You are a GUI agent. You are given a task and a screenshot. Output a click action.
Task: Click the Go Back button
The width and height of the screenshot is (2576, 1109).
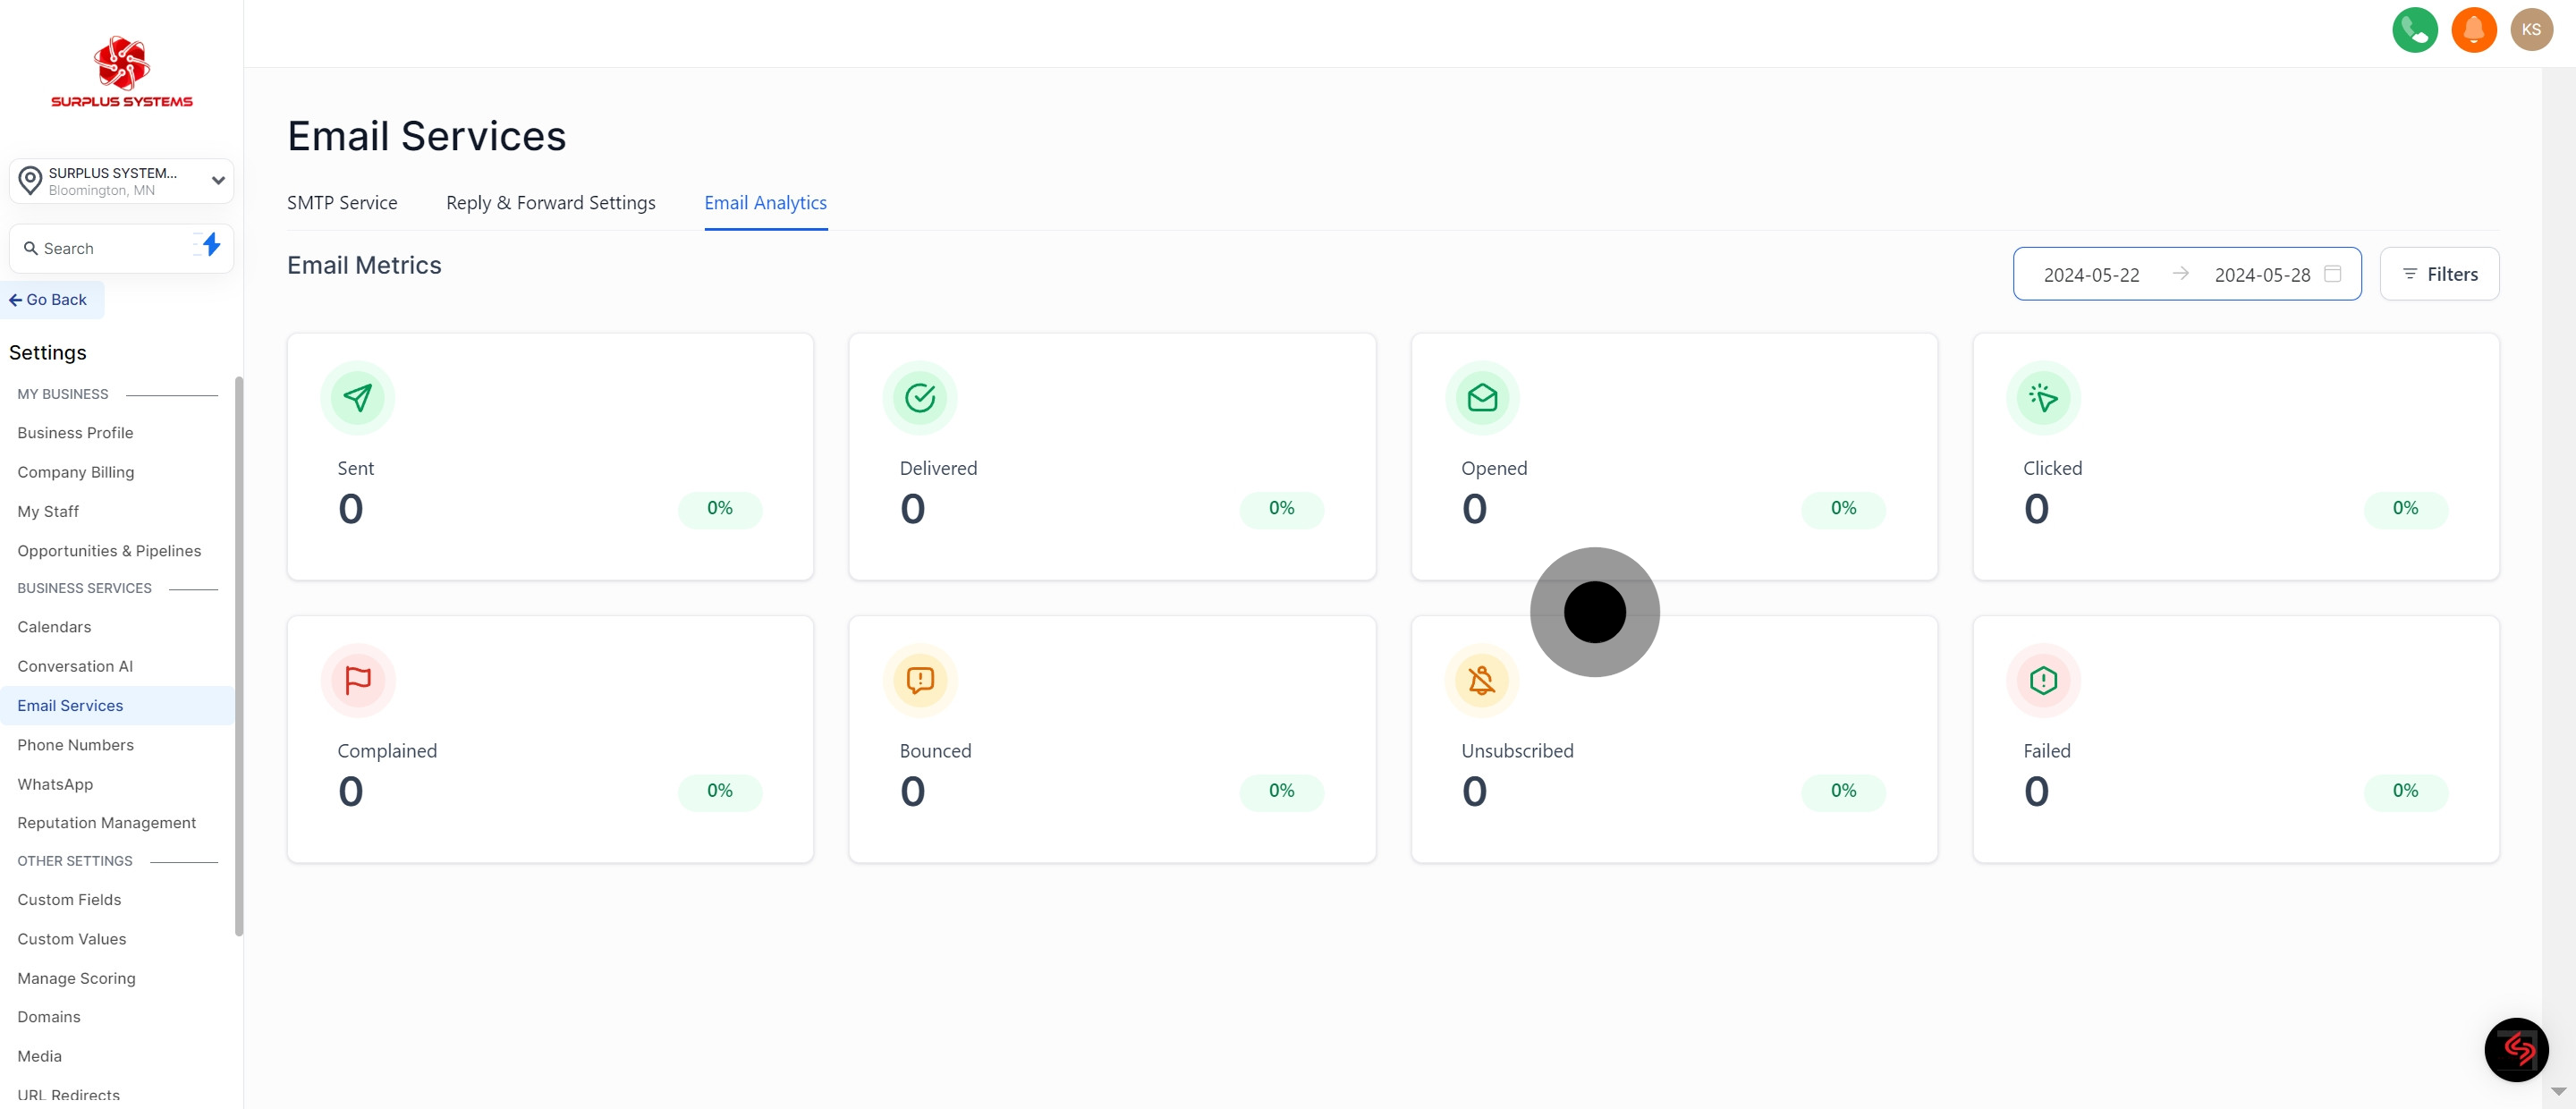click(49, 300)
